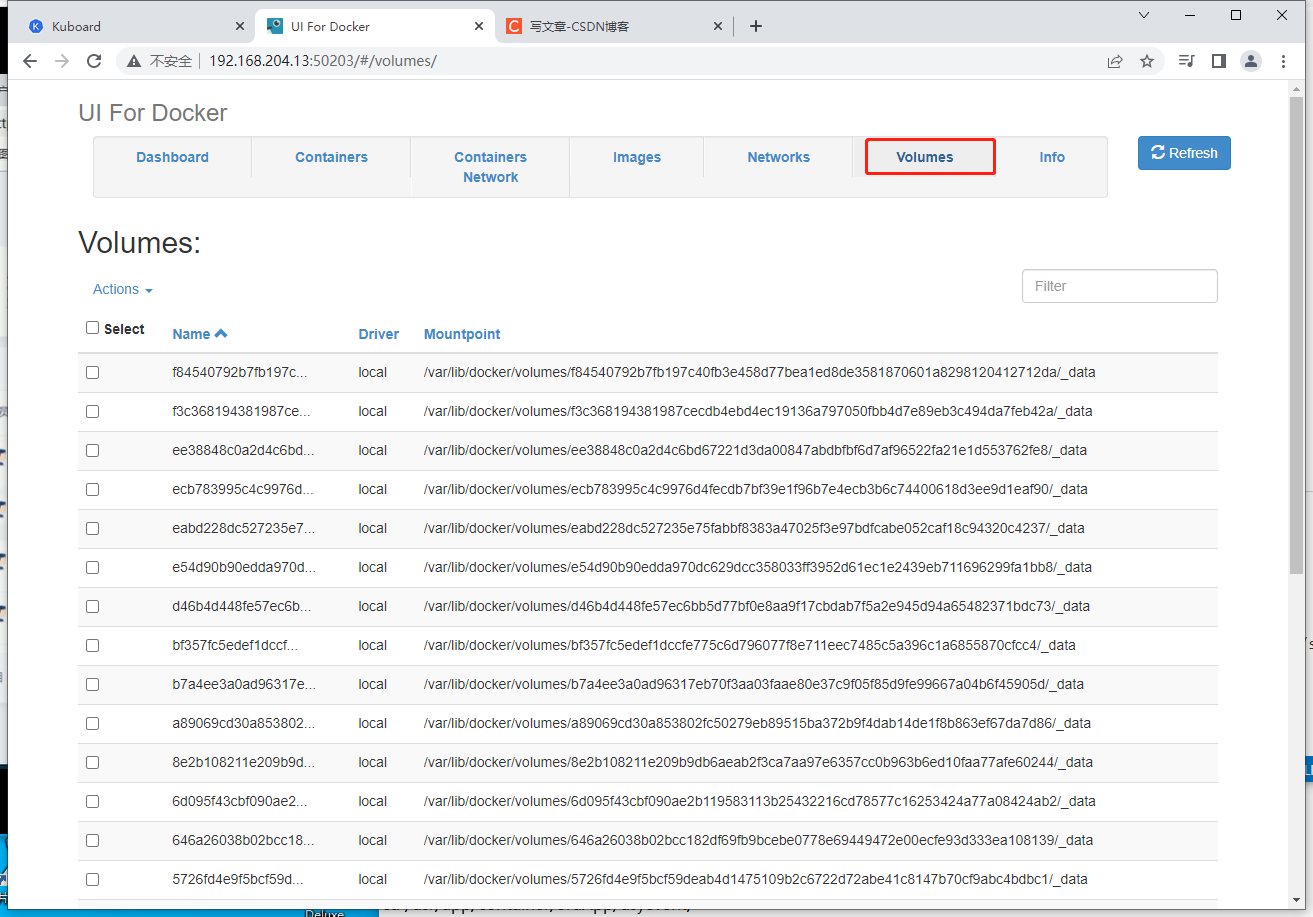Click the scrollbar up arrow
The height and width of the screenshot is (917, 1313).
coord(1297,89)
